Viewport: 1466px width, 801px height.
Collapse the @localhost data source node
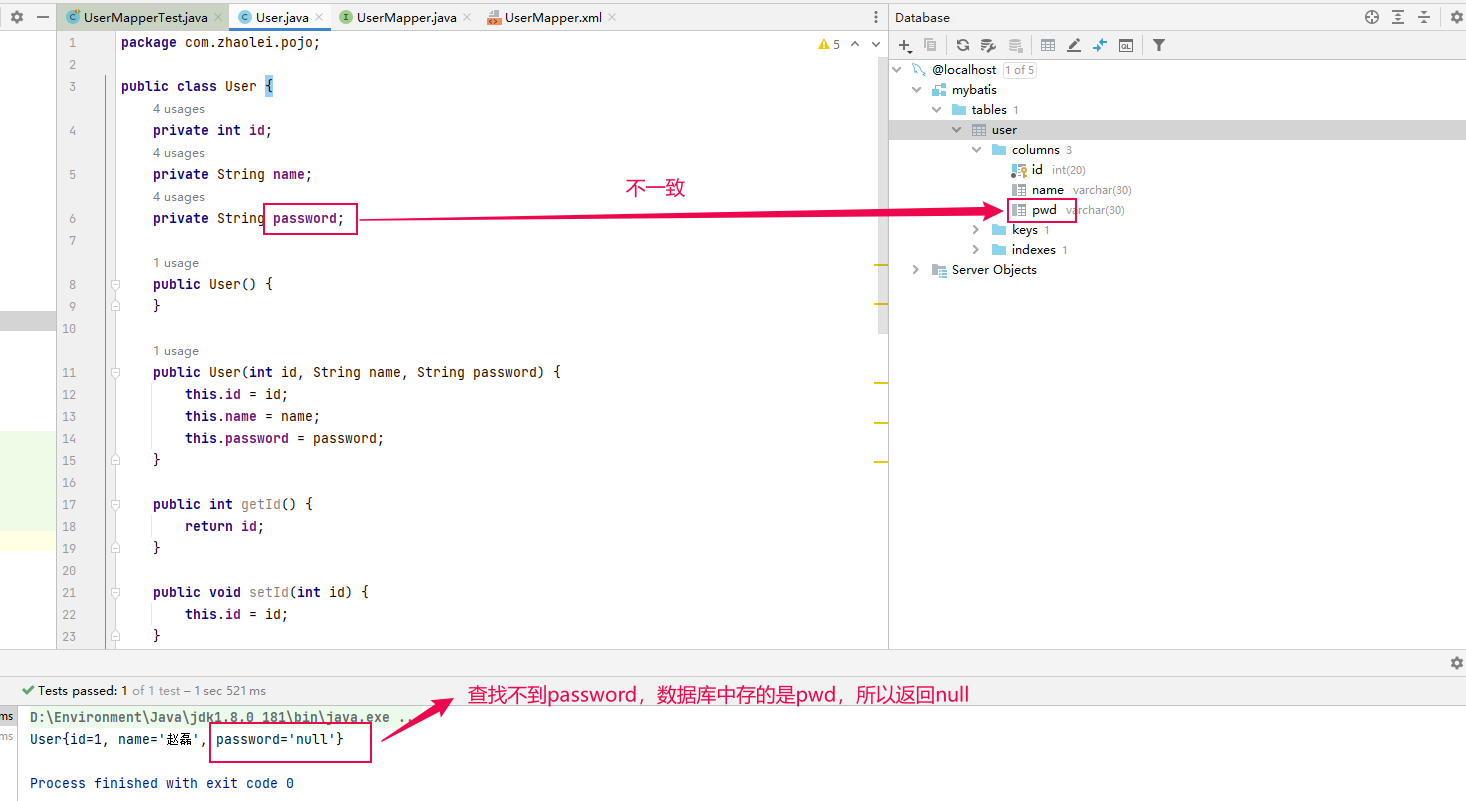click(897, 70)
